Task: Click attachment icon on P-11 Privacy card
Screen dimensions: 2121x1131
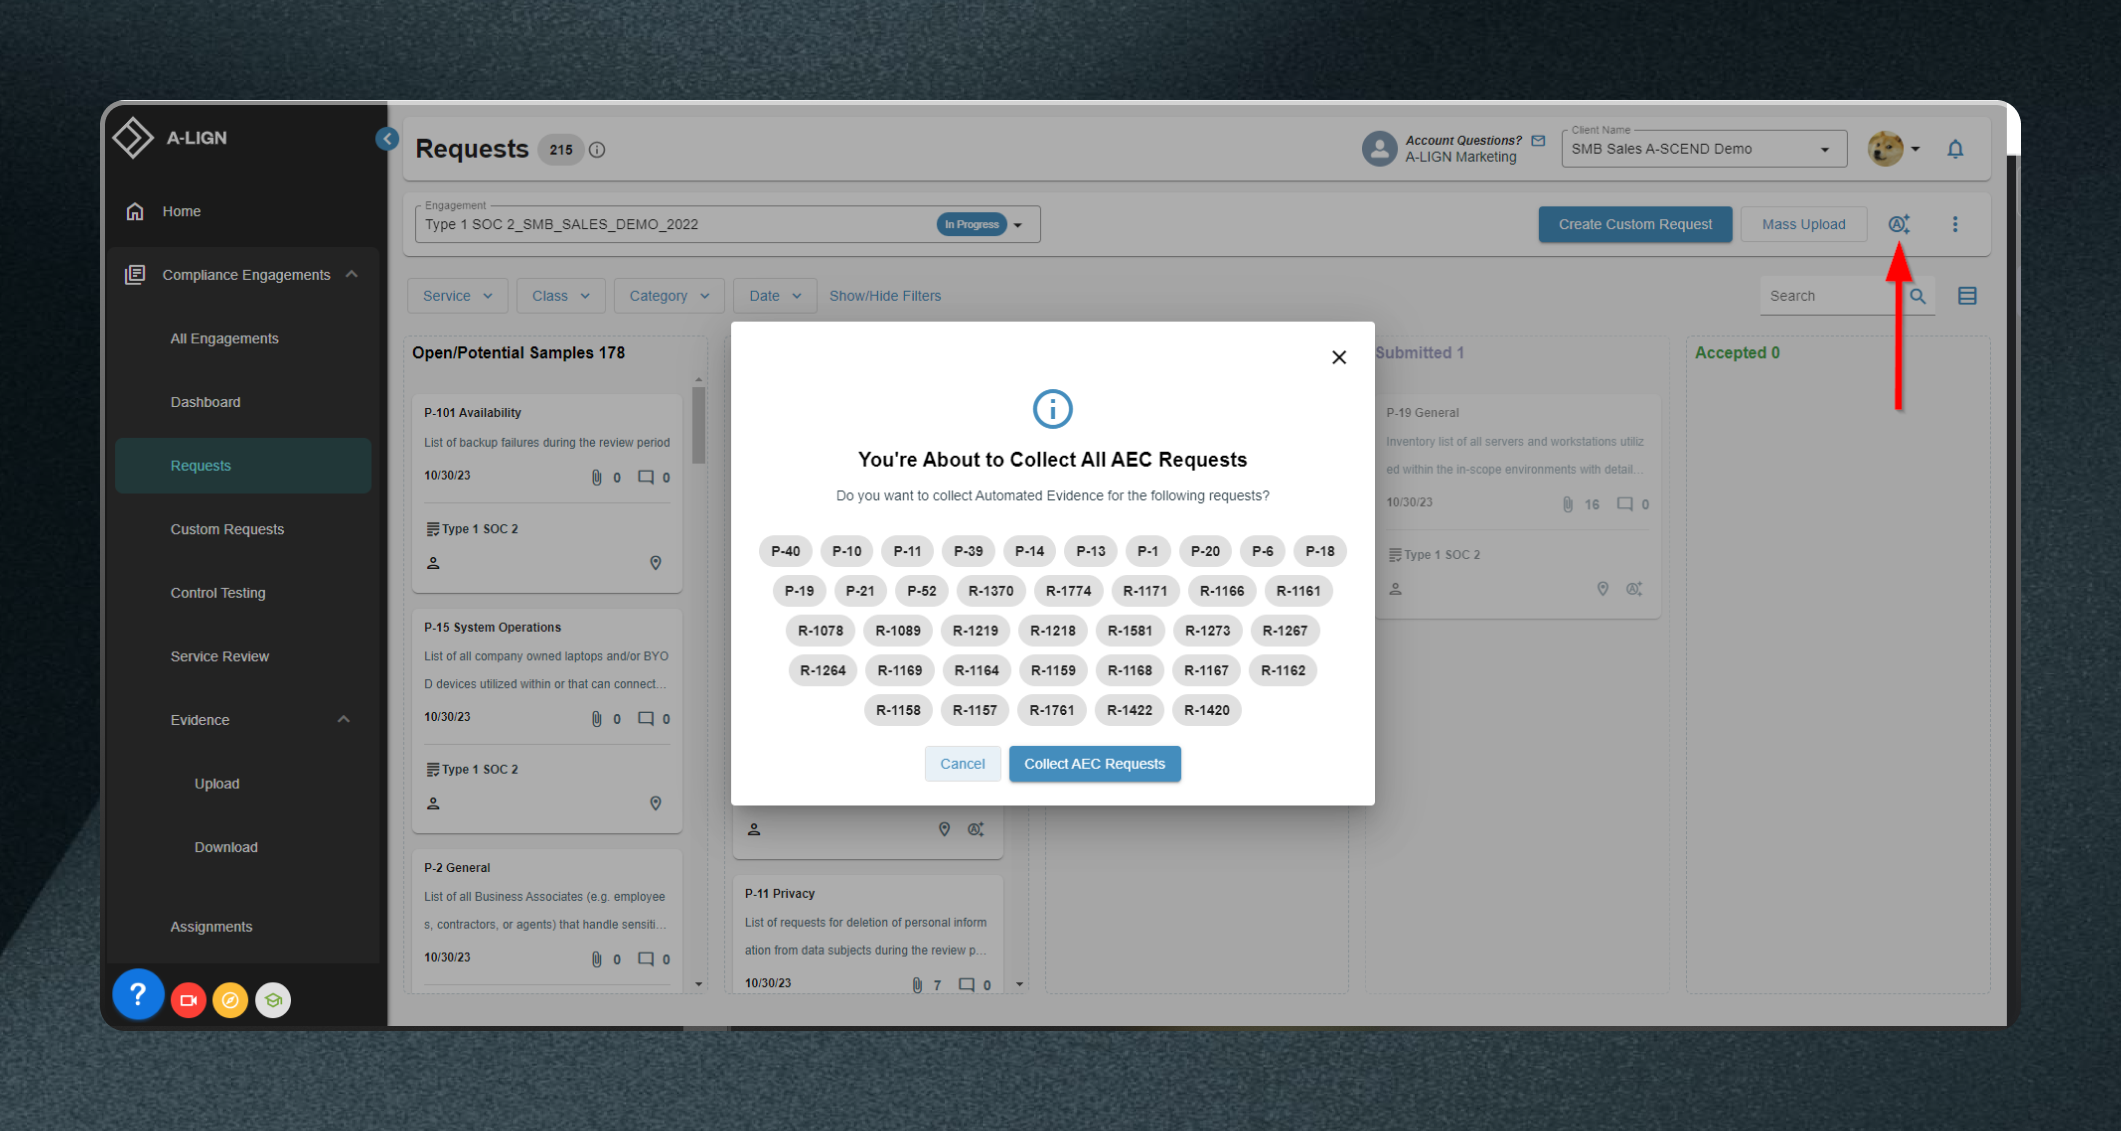Action: coord(917,985)
